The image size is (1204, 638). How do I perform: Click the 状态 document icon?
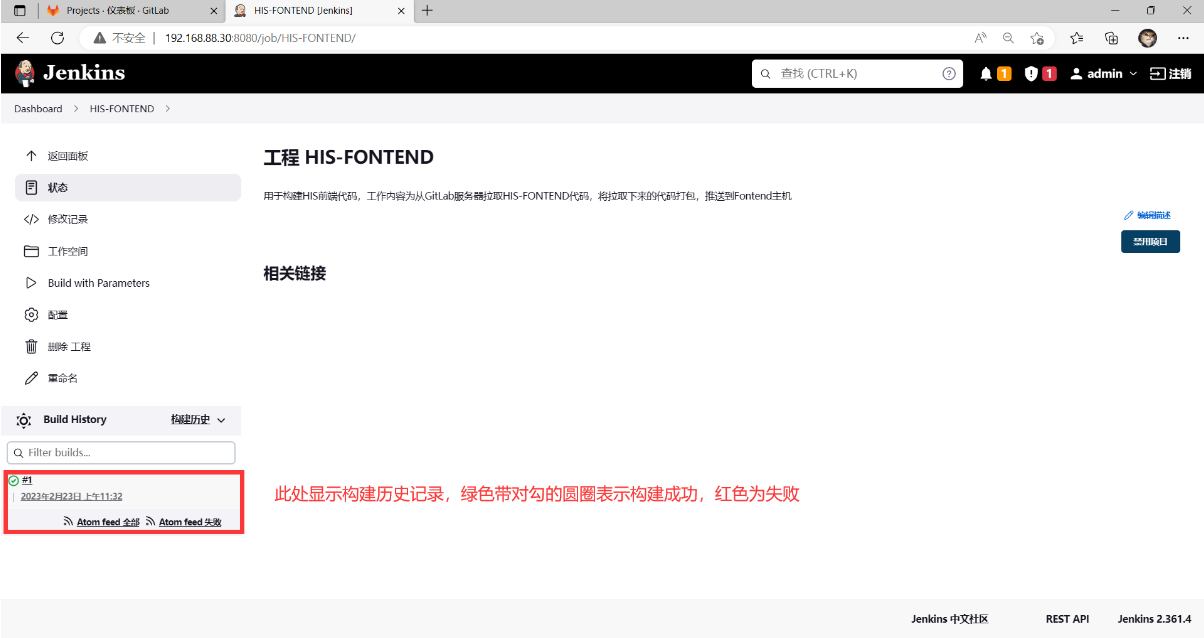(x=31, y=188)
